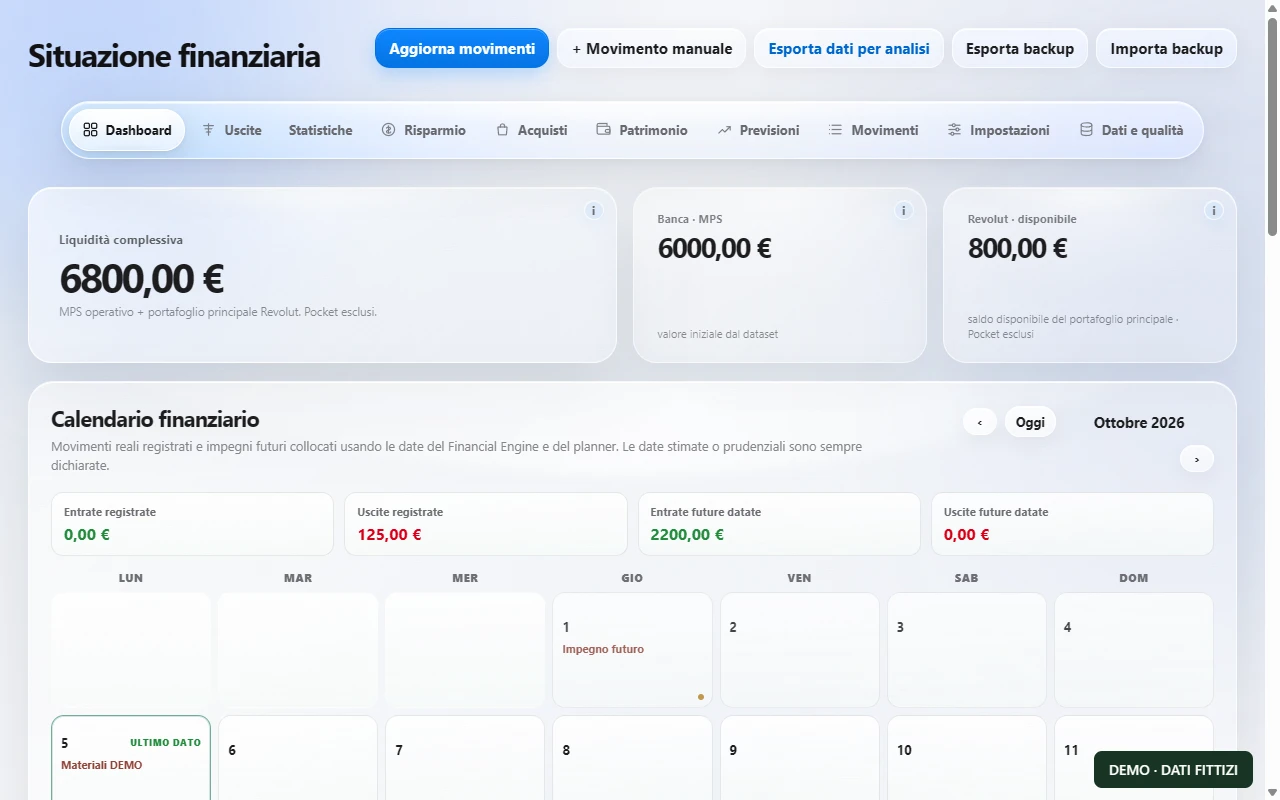
Task: Select calendar day 10
Action: (967, 758)
